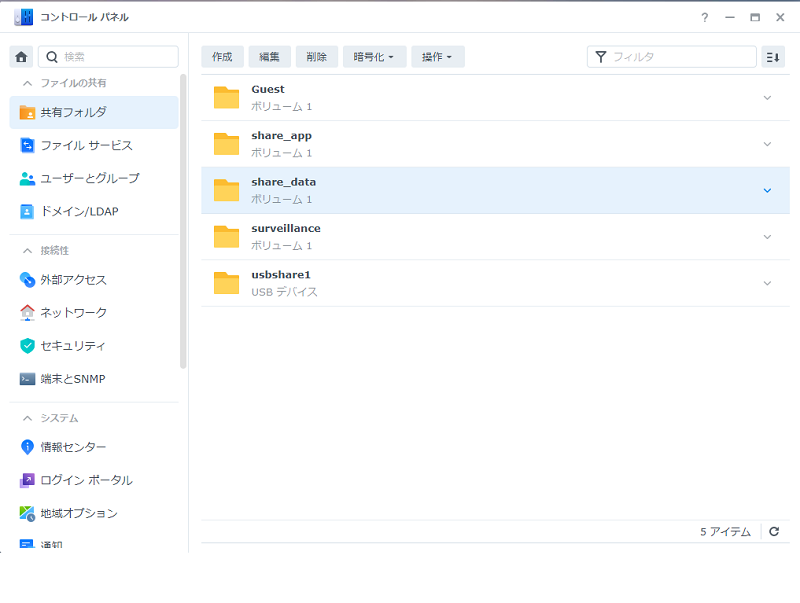Click the usbshare1 folder icon
This screenshot has height=603, width=800.
point(227,283)
